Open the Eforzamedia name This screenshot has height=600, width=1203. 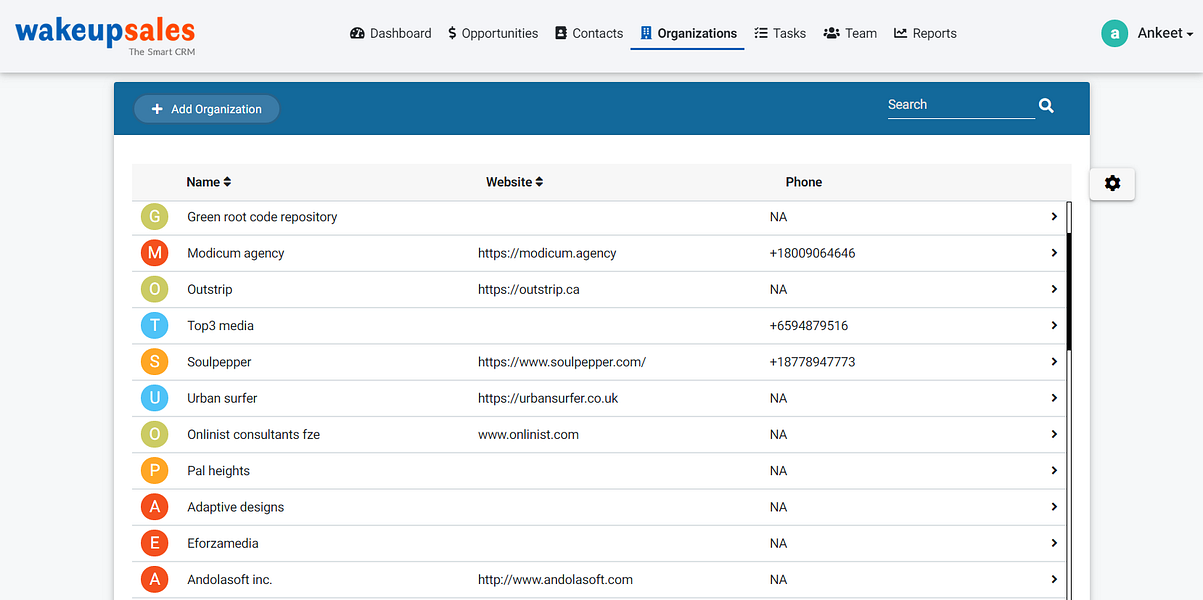click(223, 543)
